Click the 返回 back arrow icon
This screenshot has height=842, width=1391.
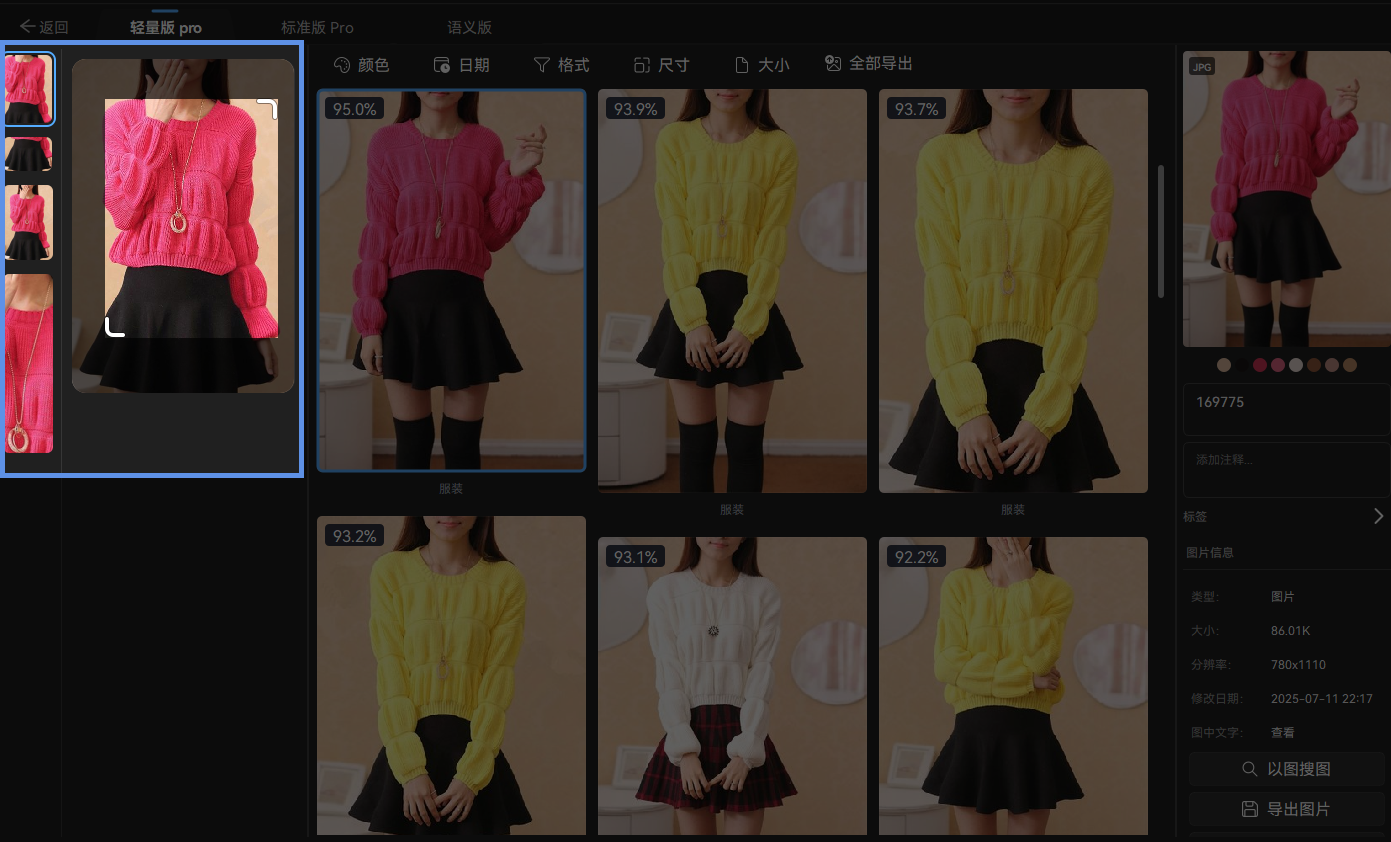pyautogui.click(x=27, y=27)
